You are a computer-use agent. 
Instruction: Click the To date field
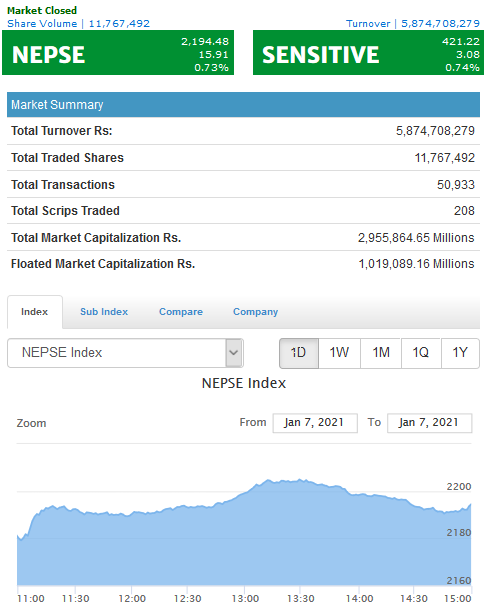[429, 423]
